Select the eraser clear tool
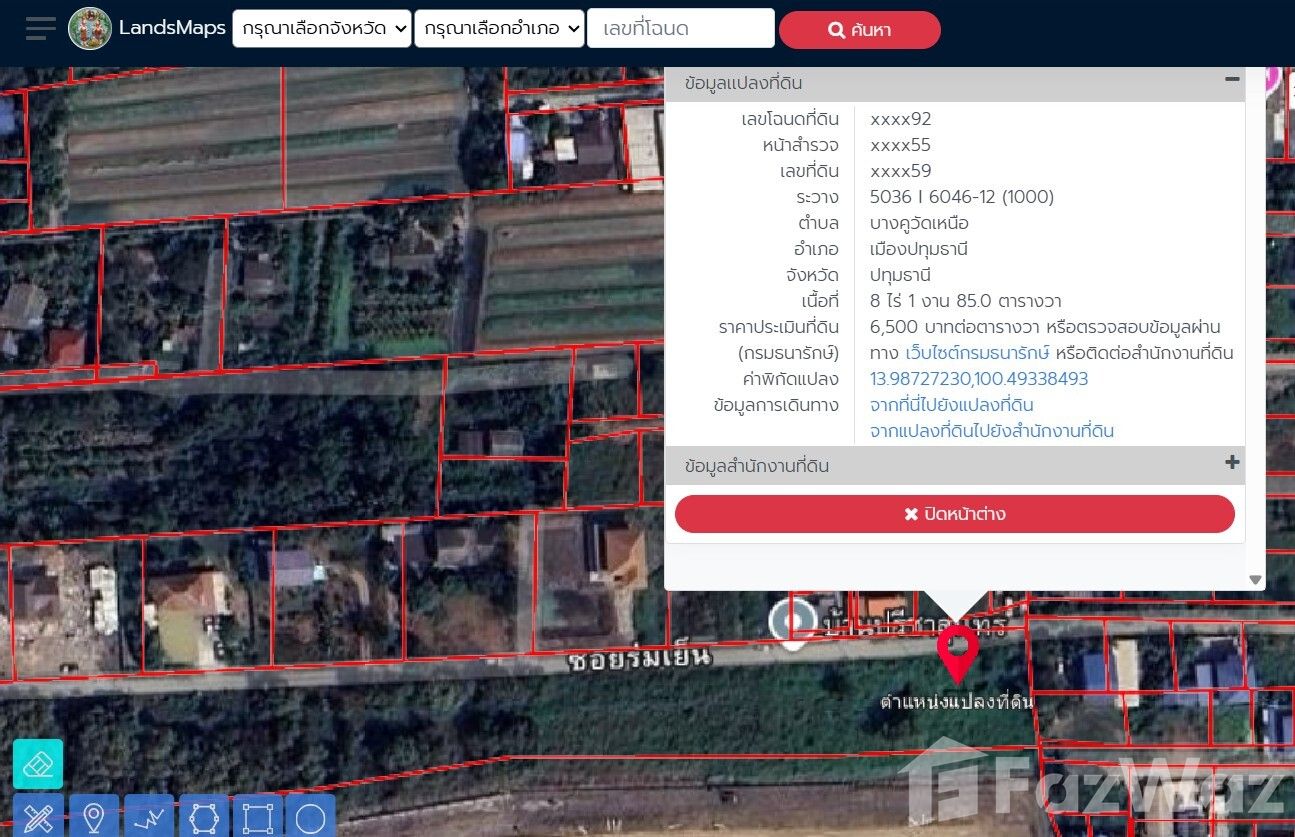The width and height of the screenshot is (1295, 837). pyautogui.click(x=38, y=764)
